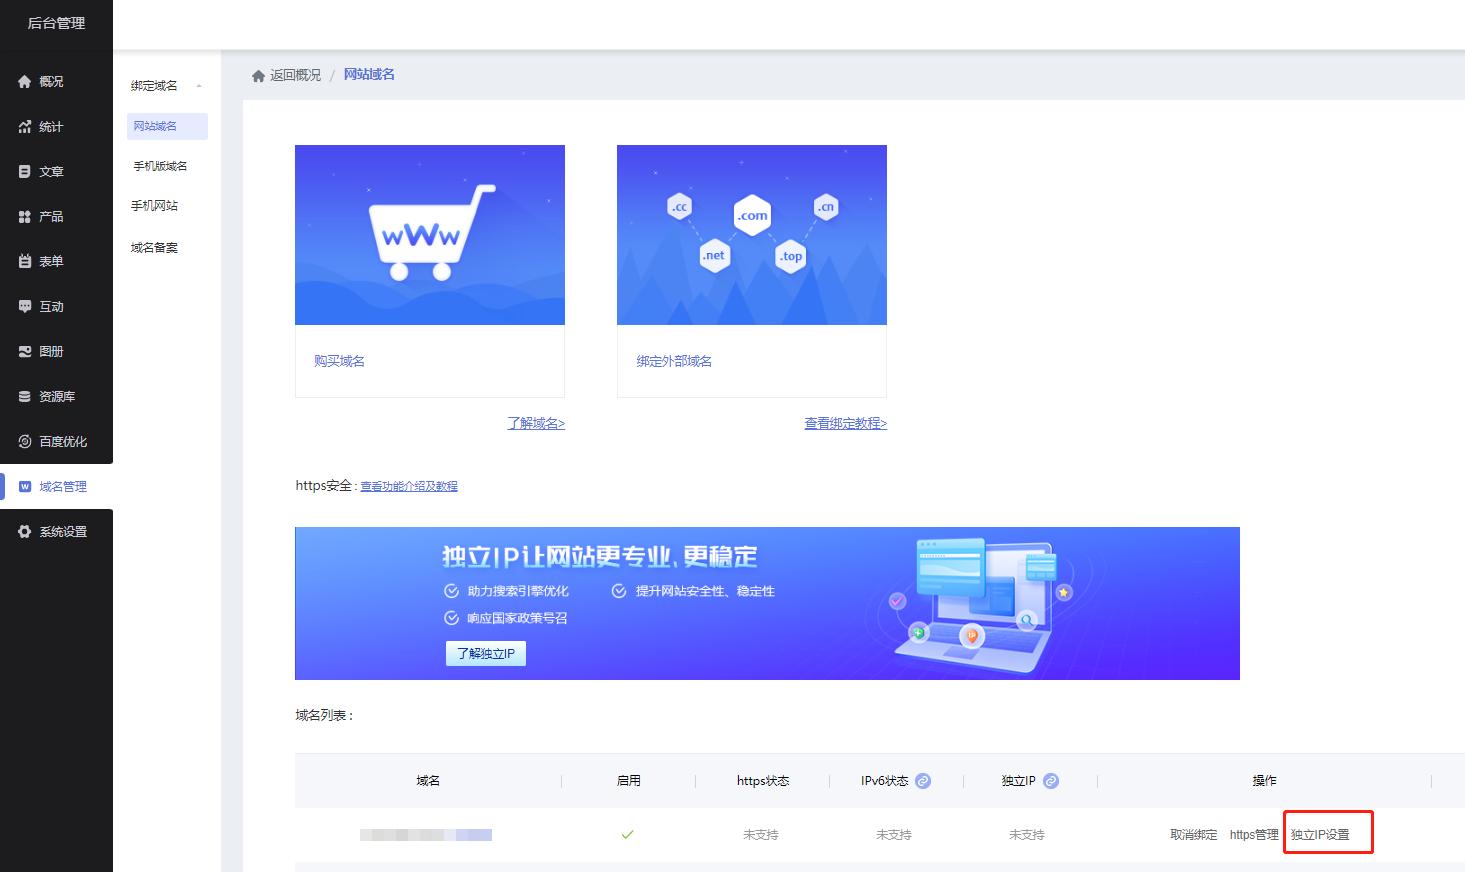Viewport: 1465px width, 872px height.
Task: Click the 域名列表 label
Action: [x=324, y=716]
